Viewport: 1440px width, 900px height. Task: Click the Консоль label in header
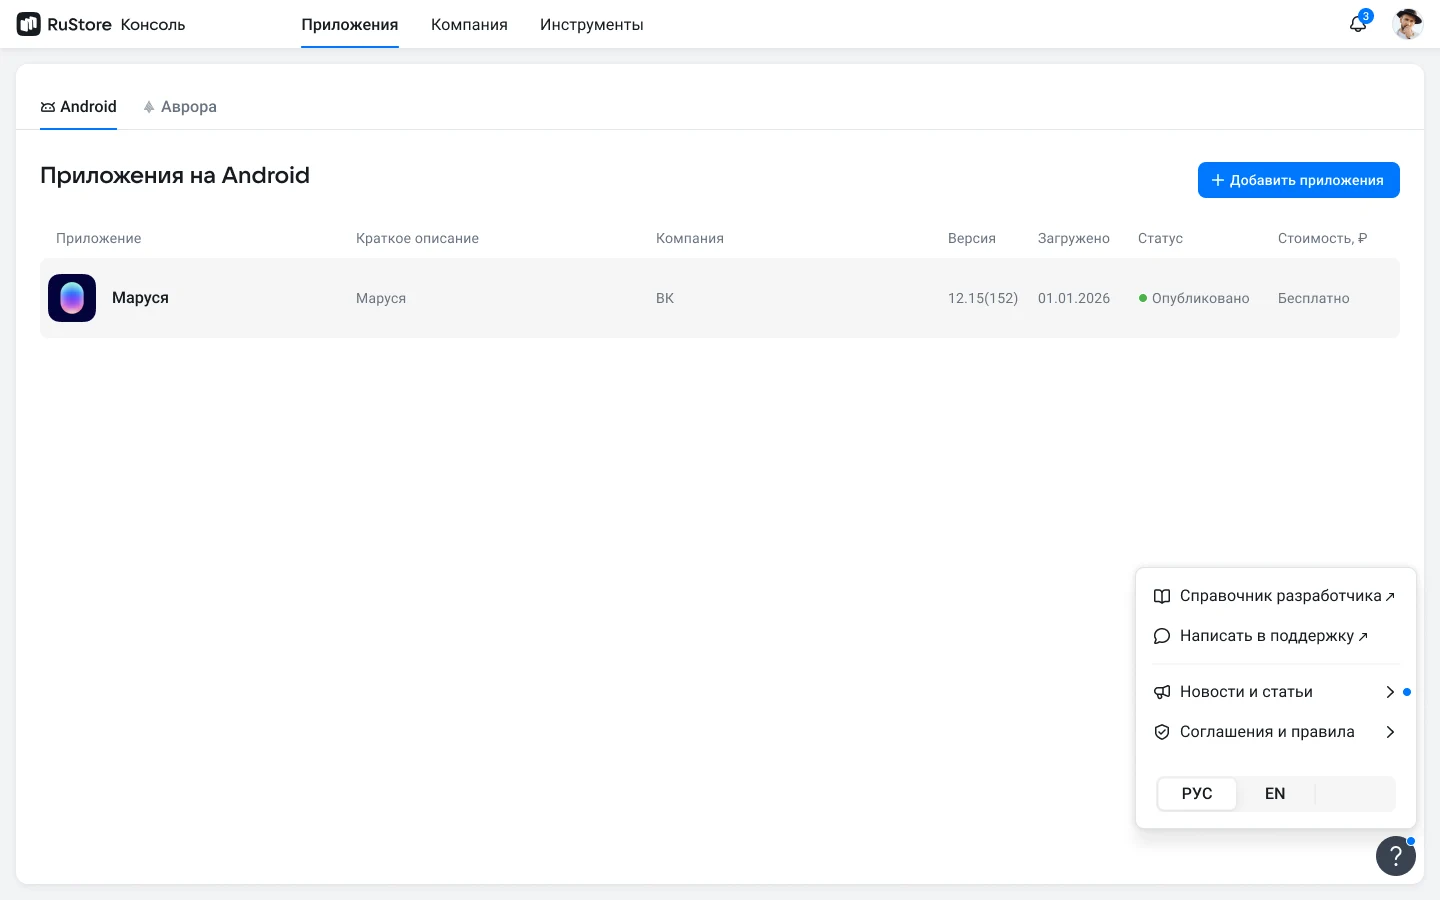point(153,25)
